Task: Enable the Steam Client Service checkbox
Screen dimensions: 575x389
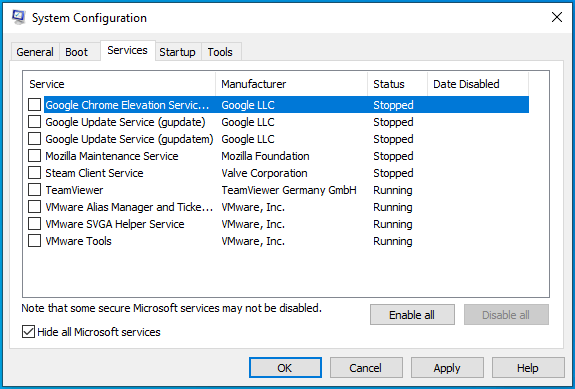Action: pyautogui.click(x=34, y=173)
